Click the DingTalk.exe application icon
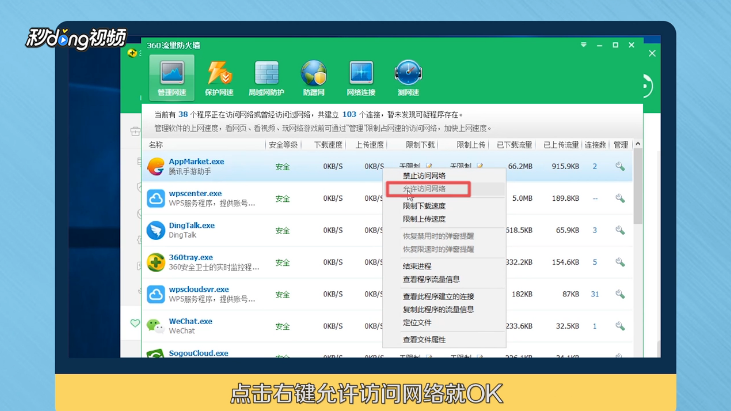Viewport: 731px width, 411px height. 156,230
